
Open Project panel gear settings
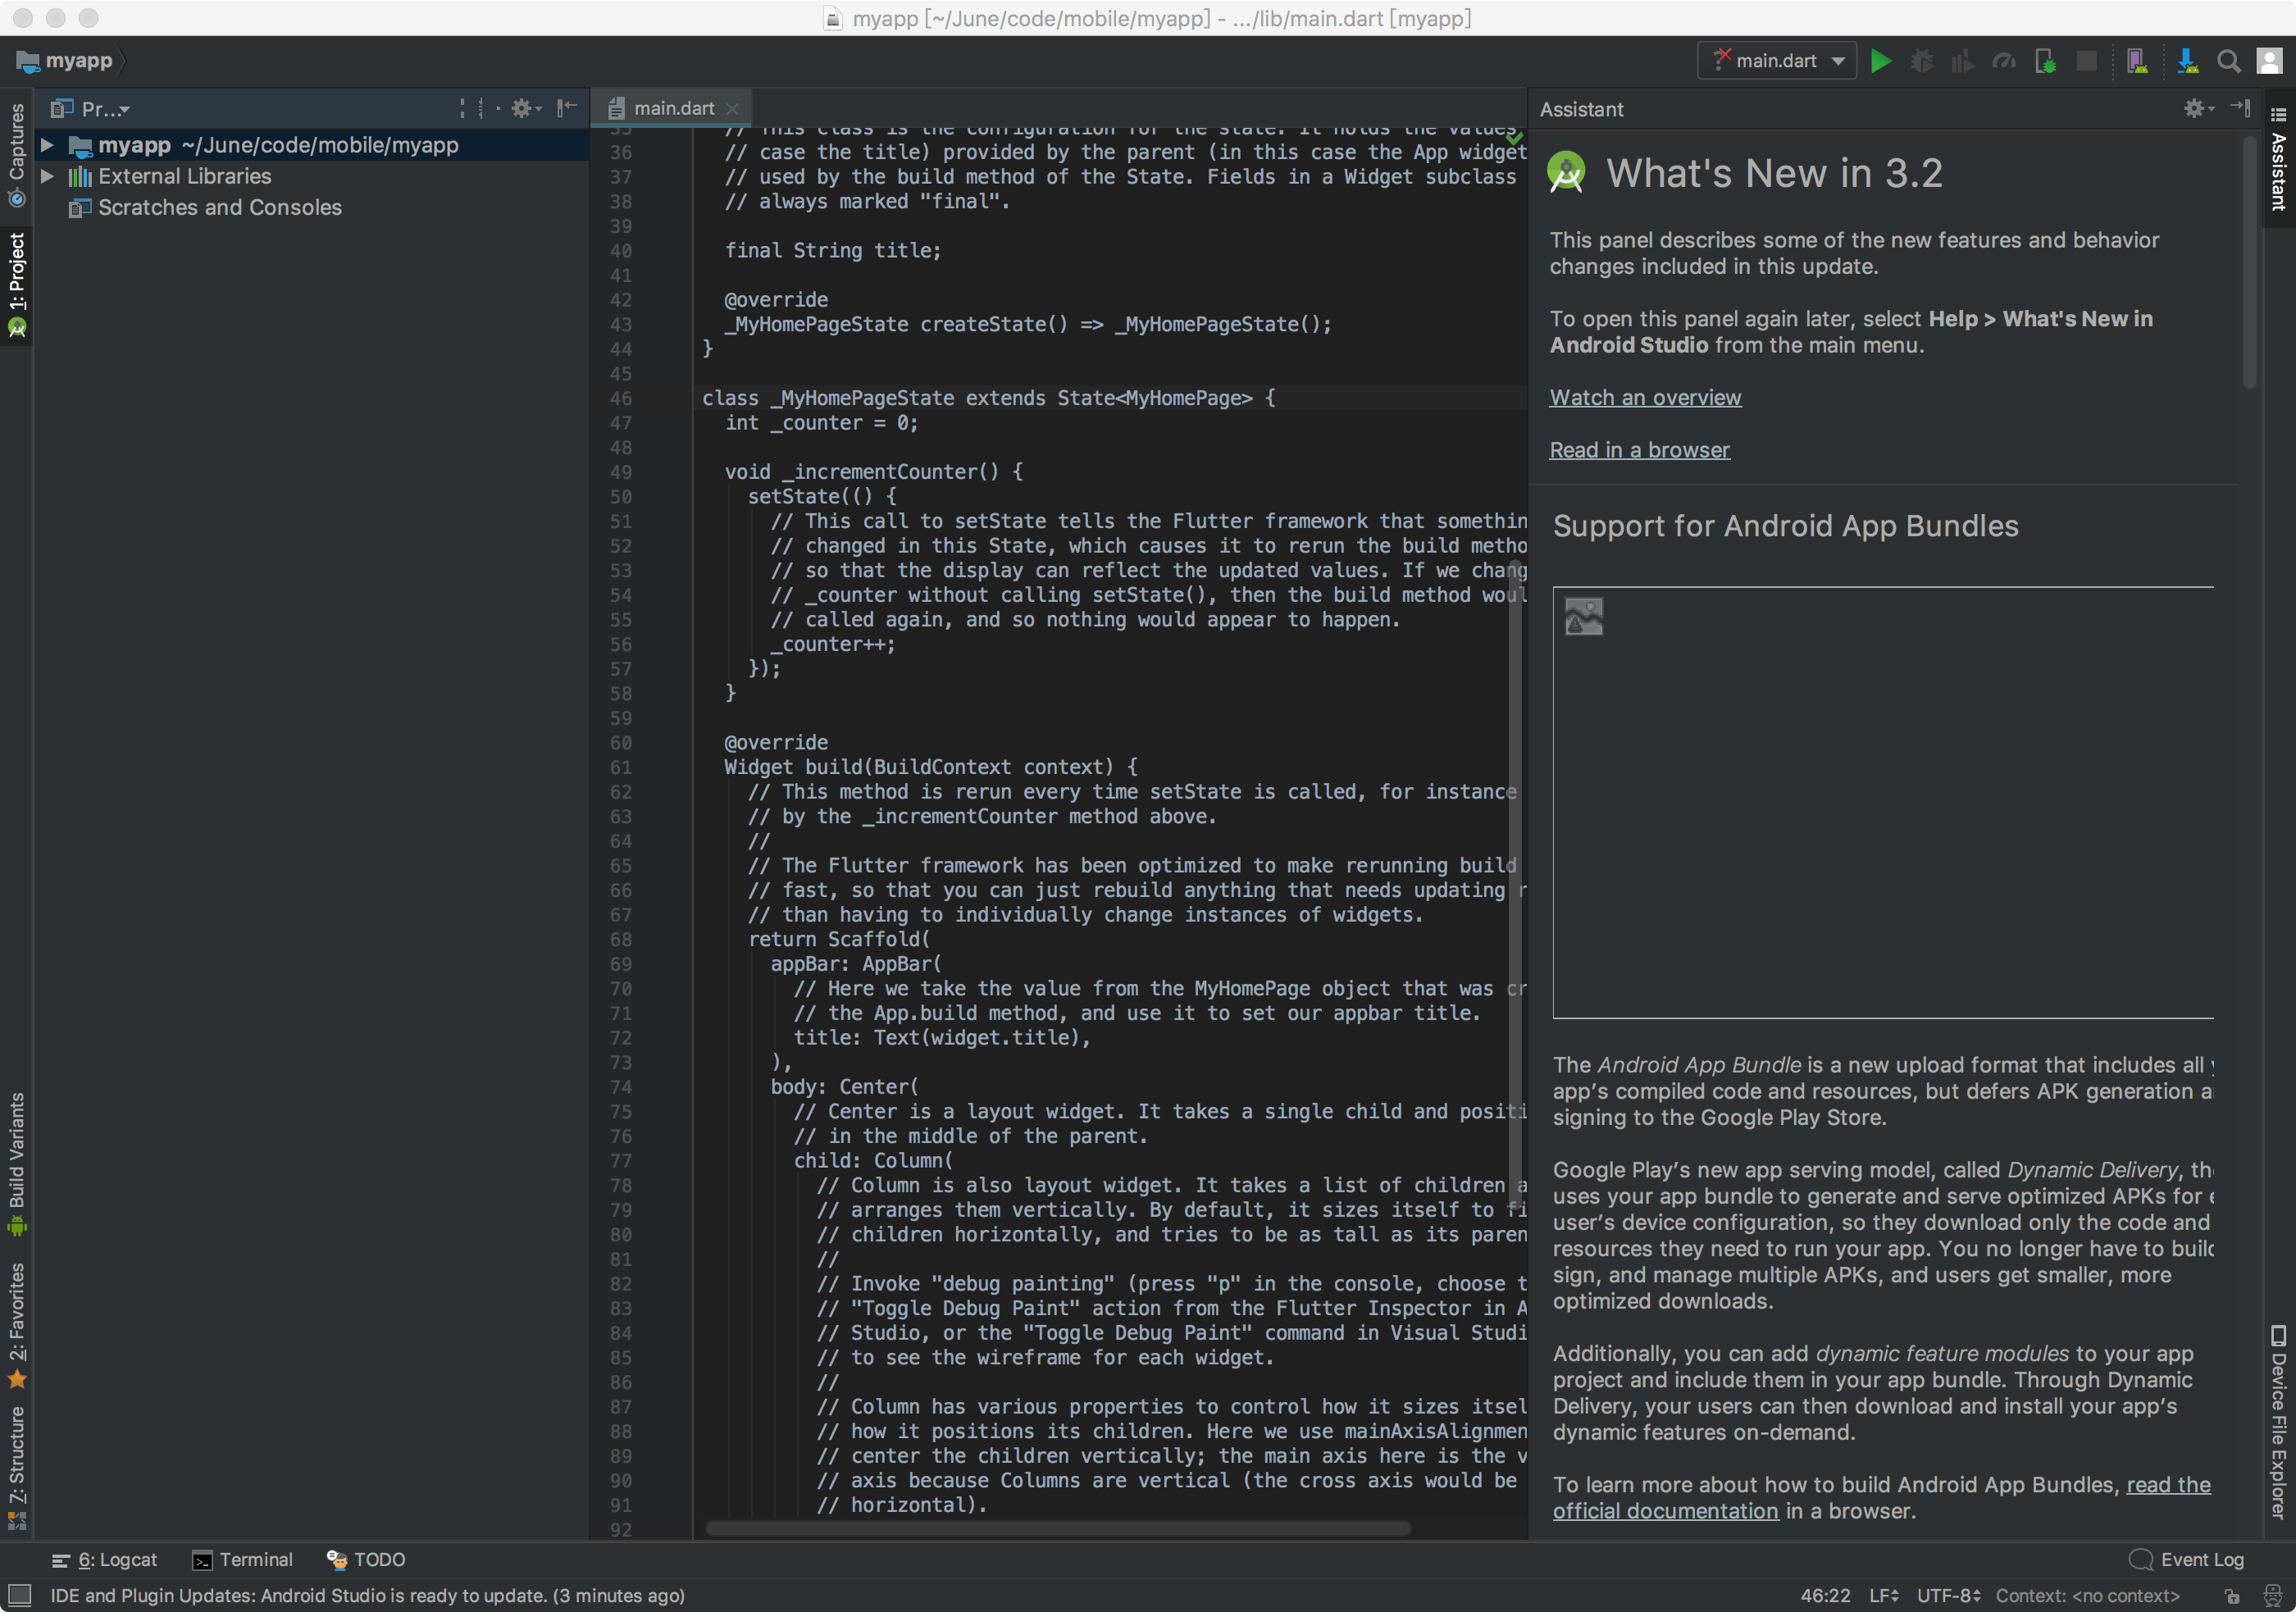pos(525,108)
